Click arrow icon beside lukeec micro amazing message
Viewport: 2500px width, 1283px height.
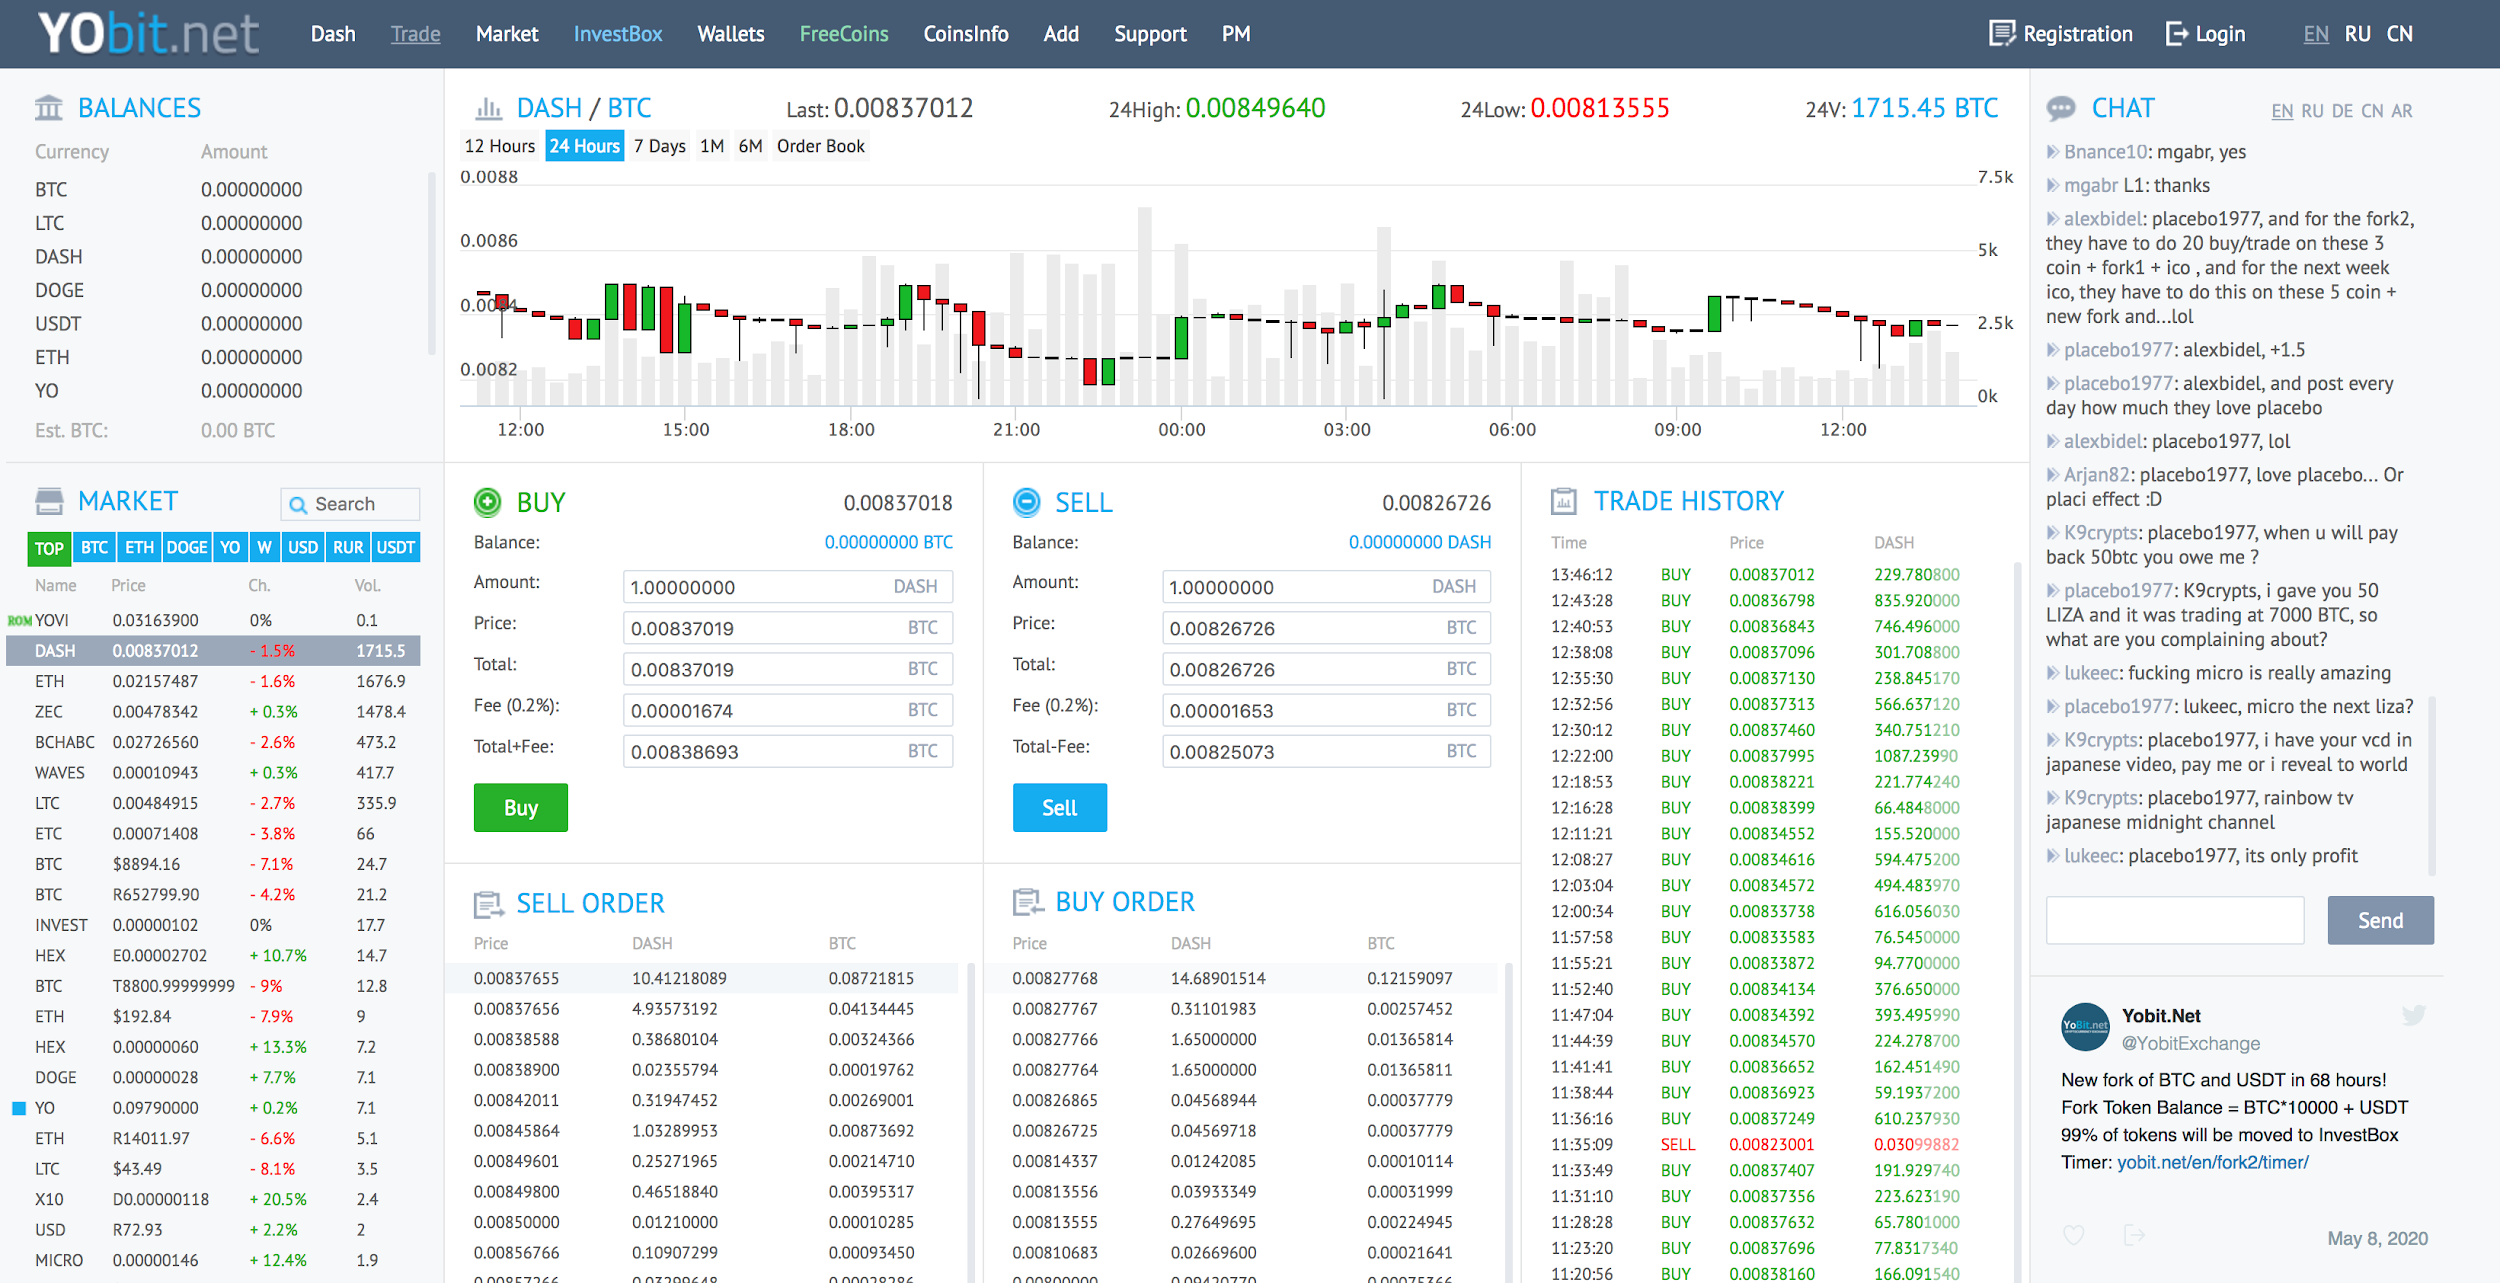pyautogui.click(x=2053, y=673)
